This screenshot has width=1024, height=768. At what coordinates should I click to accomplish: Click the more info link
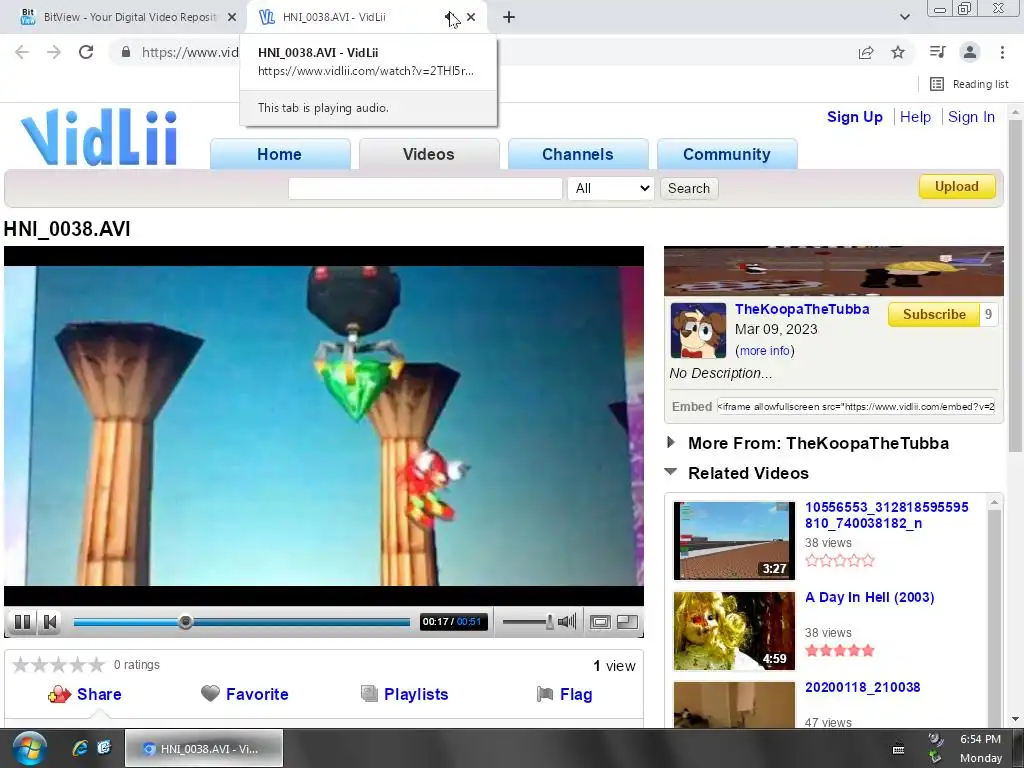coord(765,351)
